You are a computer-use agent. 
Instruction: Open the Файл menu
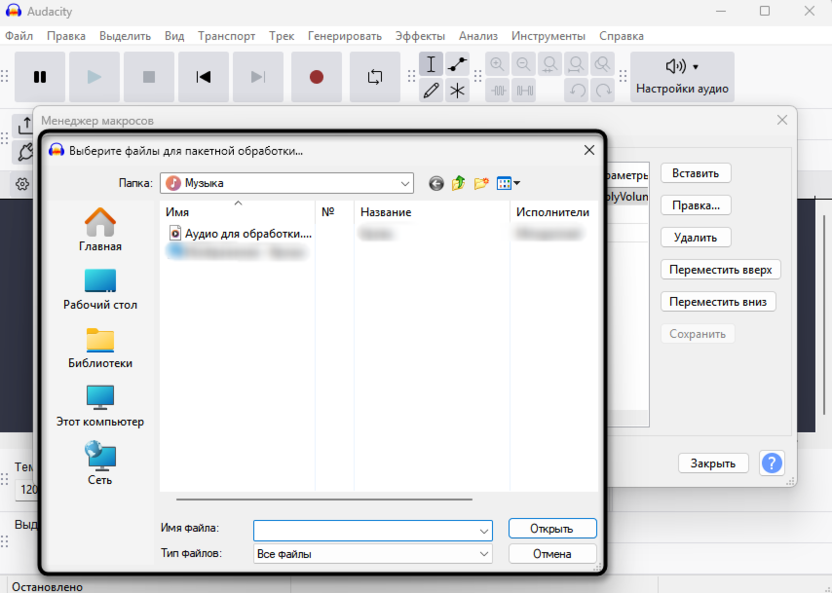click(19, 36)
